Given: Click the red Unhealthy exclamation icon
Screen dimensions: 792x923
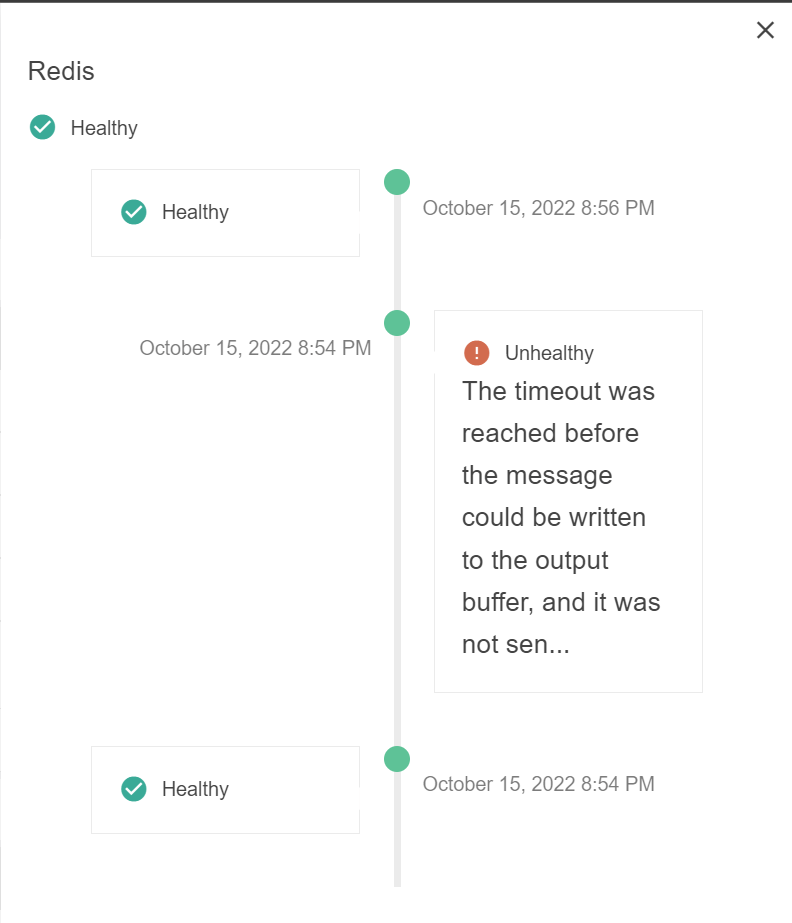Looking at the screenshot, I should coord(477,353).
